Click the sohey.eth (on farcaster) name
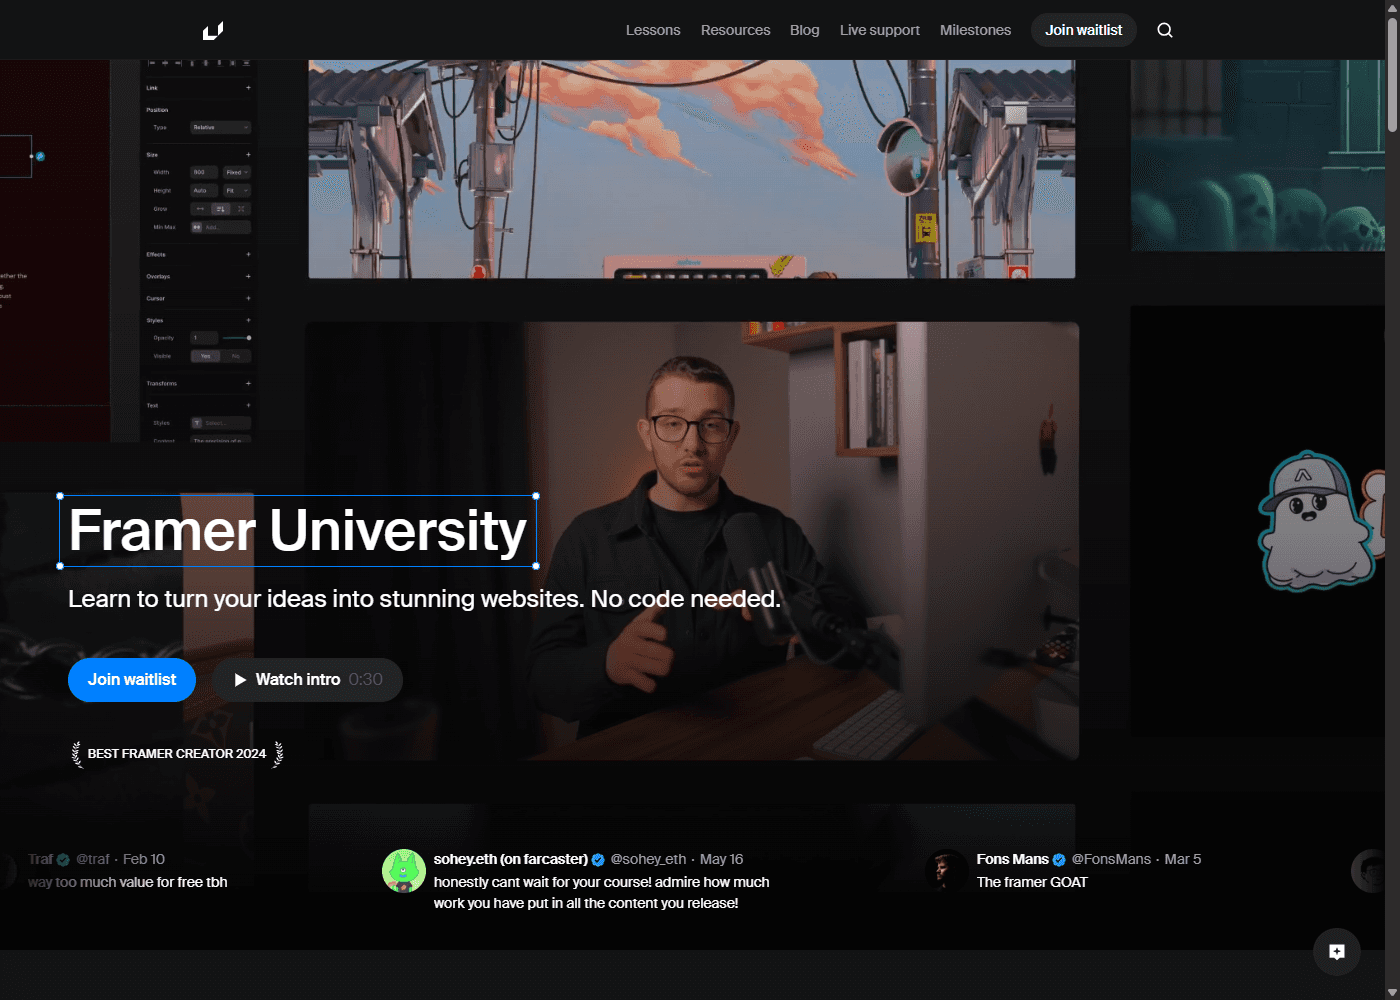 click(x=511, y=859)
